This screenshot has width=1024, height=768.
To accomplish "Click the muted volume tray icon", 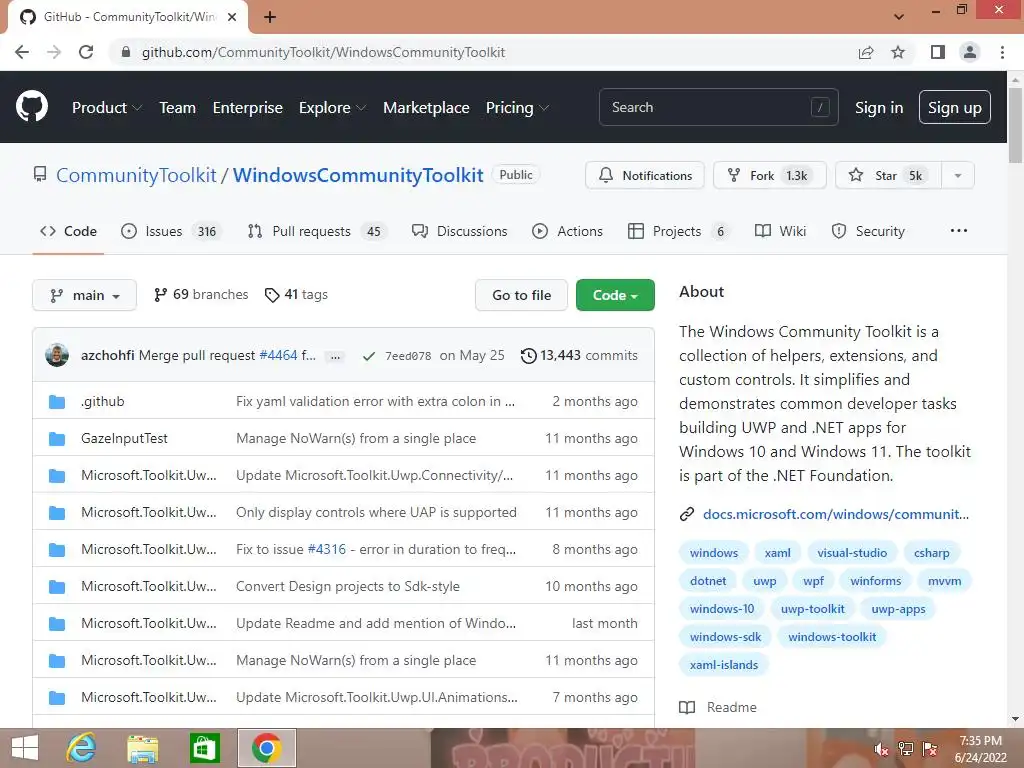I will pyautogui.click(x=882, y=749).
